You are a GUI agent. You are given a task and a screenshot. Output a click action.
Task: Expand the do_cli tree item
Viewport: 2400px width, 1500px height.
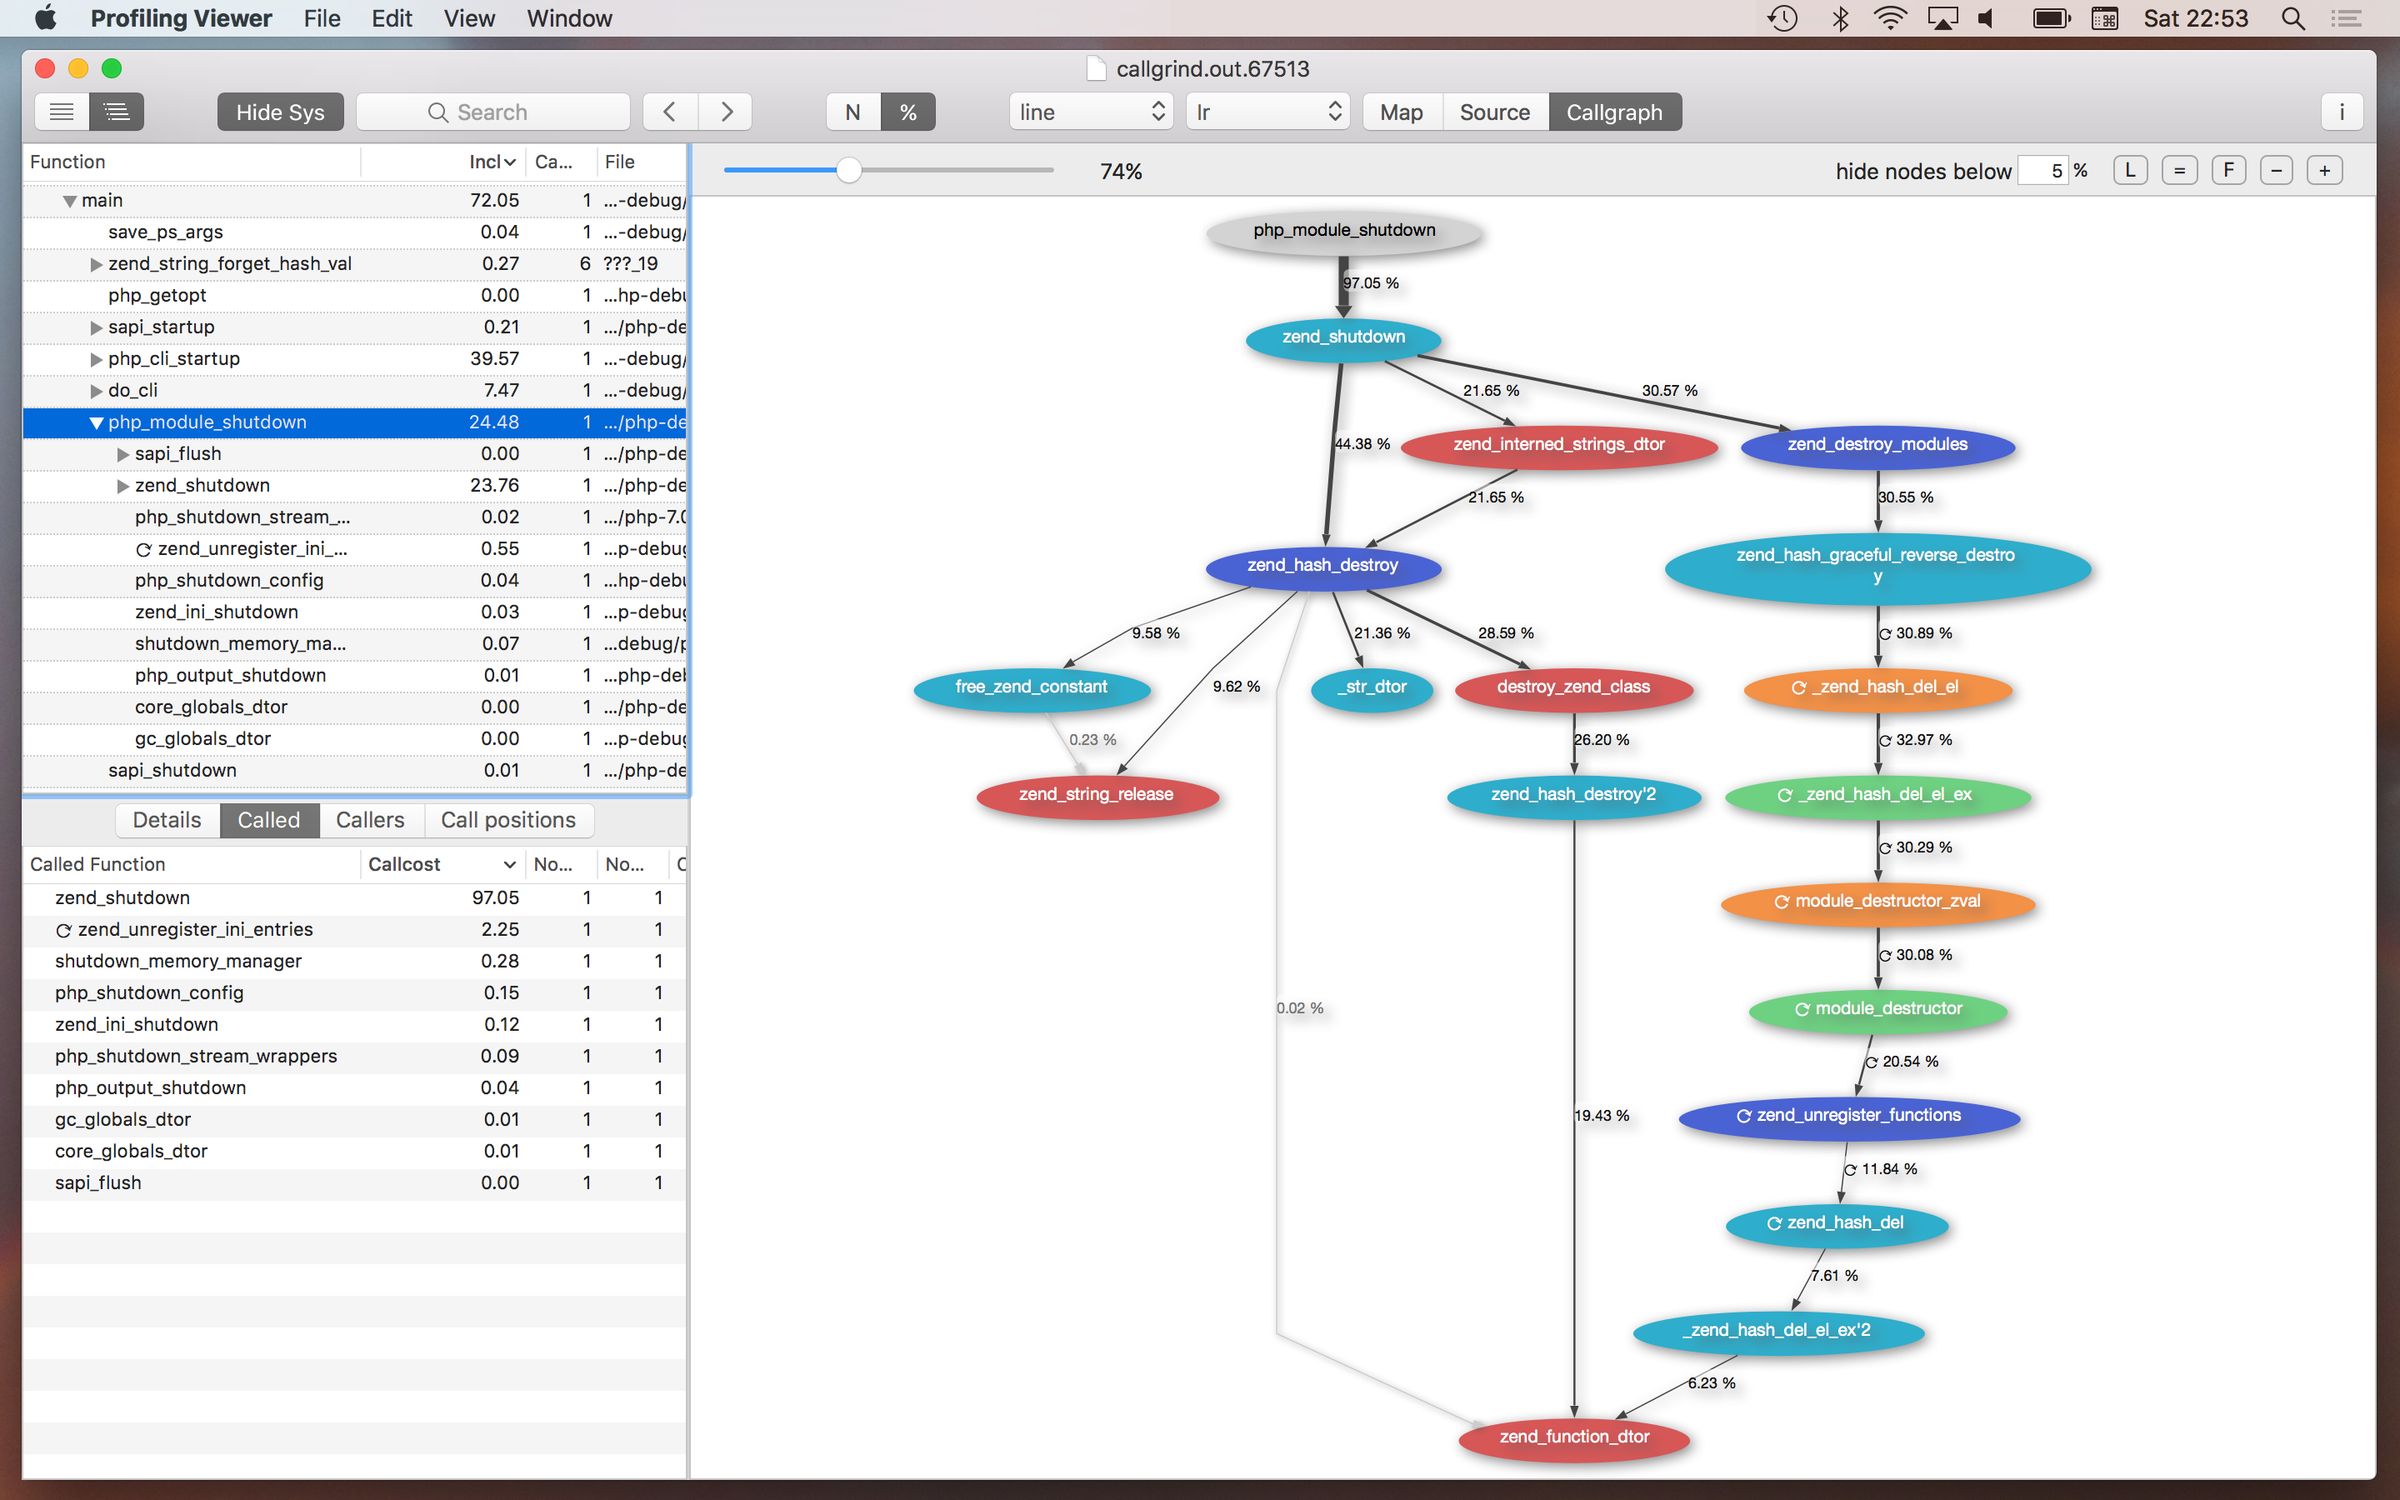[96, 390]
